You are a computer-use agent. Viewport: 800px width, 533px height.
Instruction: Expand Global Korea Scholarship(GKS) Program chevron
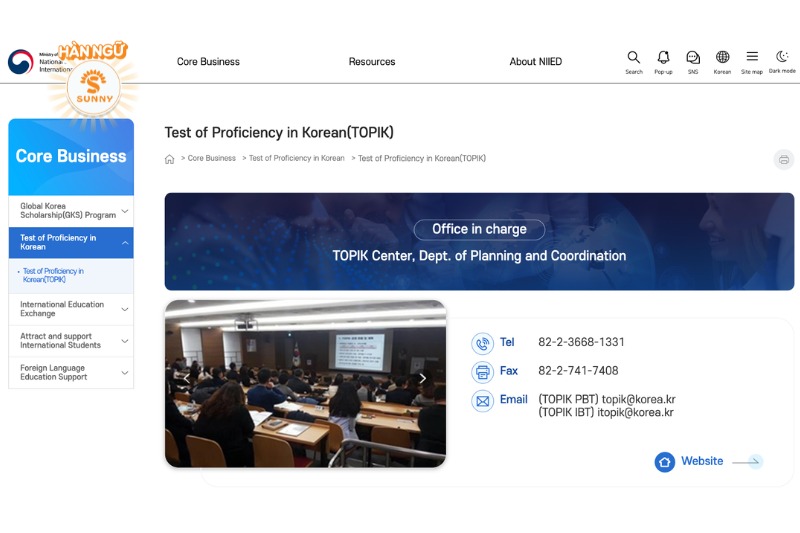(x=124, y=211)
